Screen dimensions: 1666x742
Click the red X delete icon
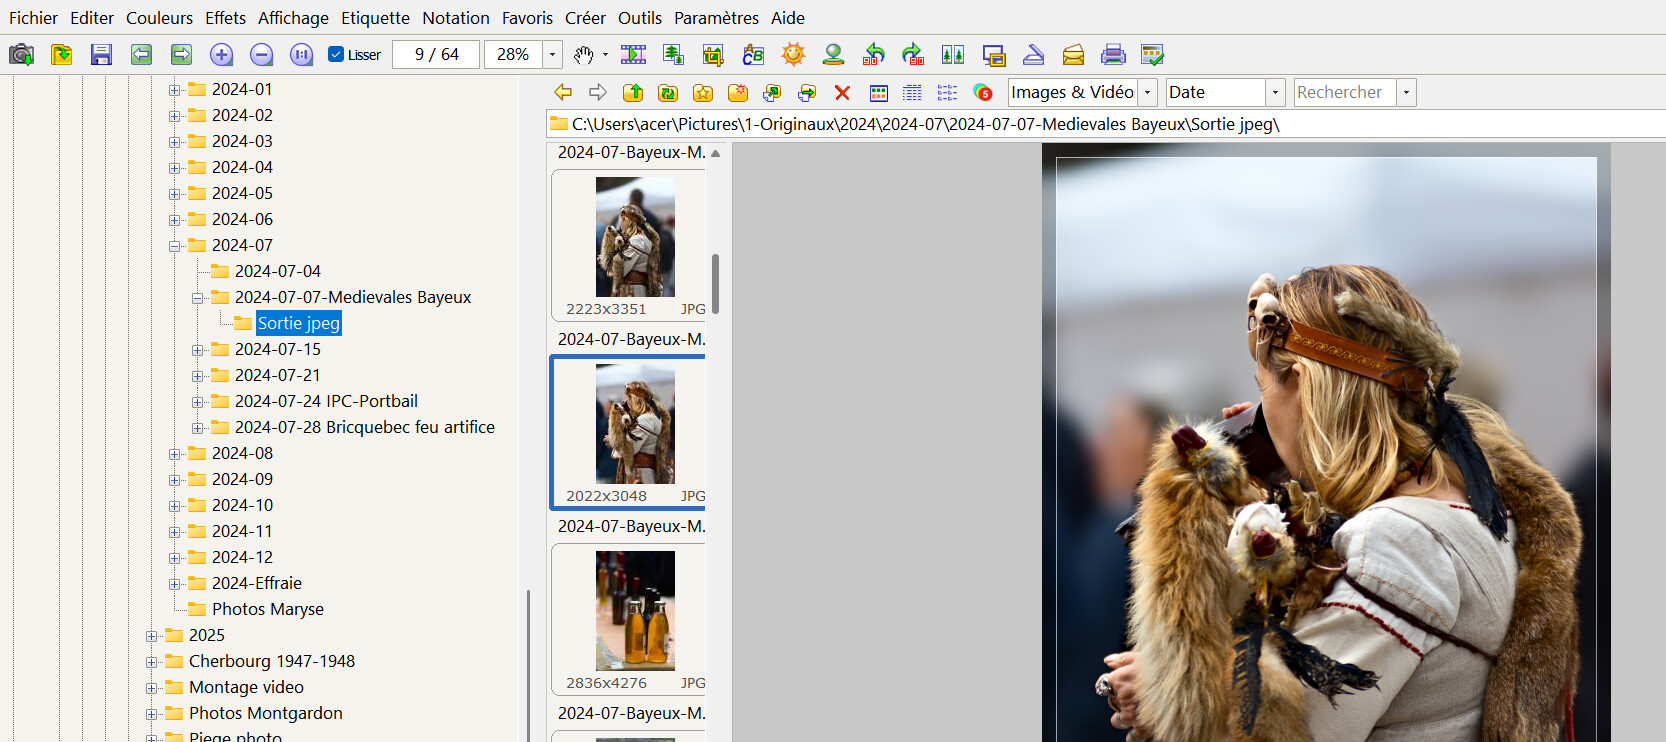click(842, 93)
